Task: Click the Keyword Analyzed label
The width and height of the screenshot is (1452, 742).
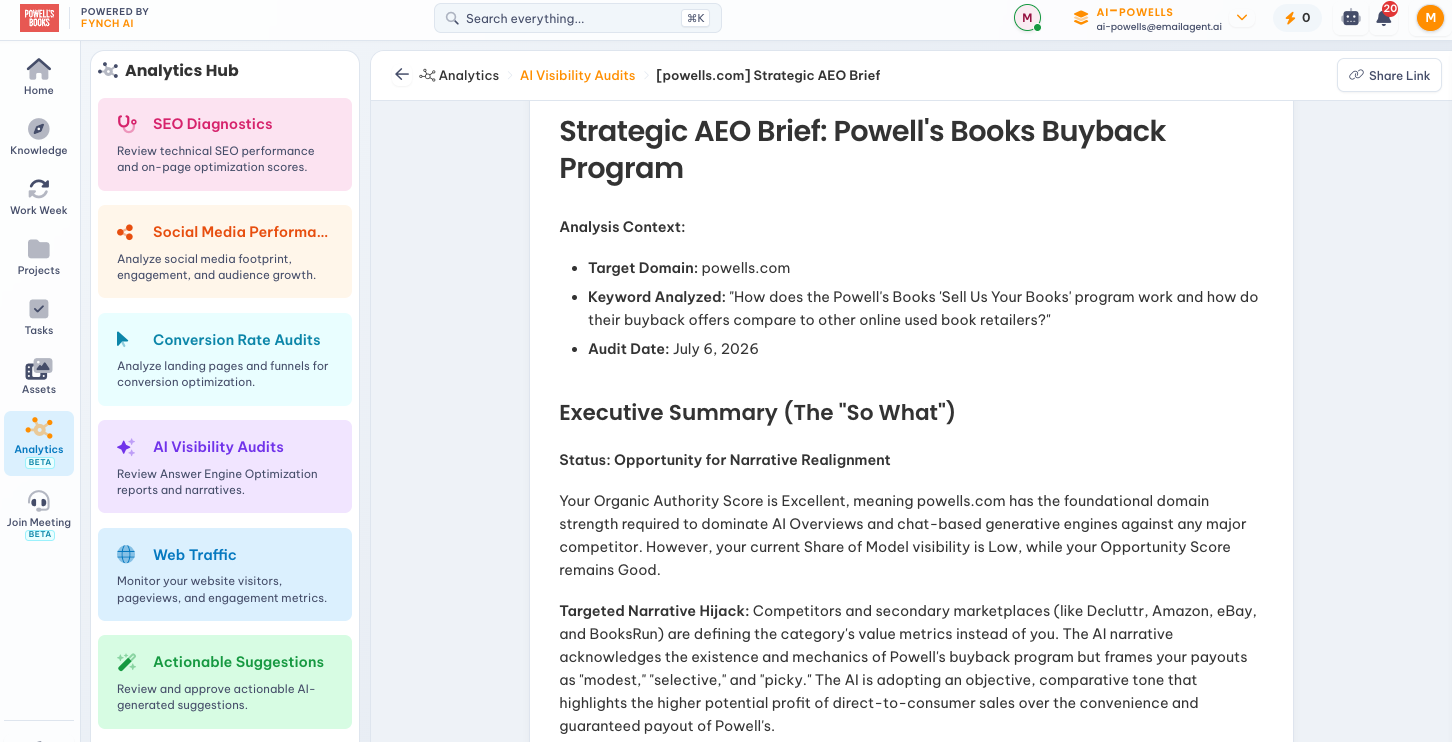Action: (656, 297)
